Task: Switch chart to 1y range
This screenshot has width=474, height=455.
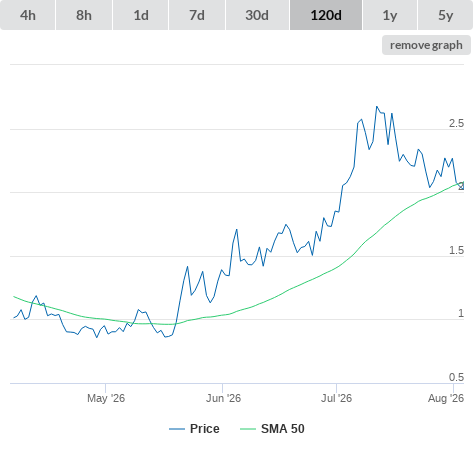Action: 390,15
